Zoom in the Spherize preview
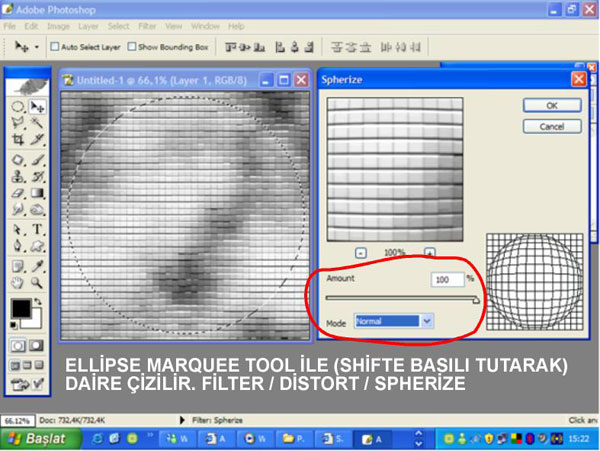The height and width of the screenshot is (451, 600). [x=430, y=253]
